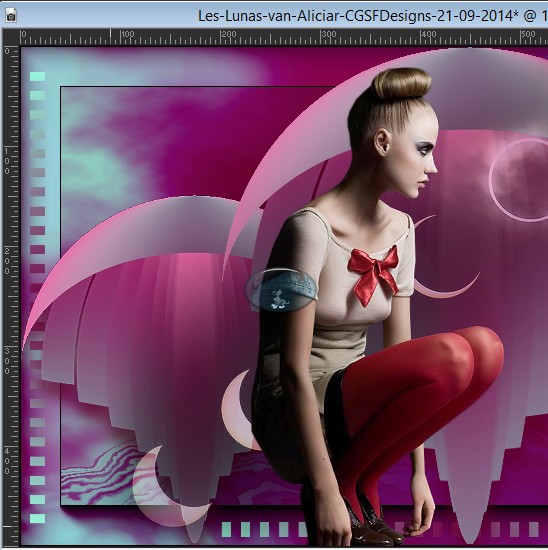Click the first teal square in bottom row
This screenshot has width=548, height=550.
(x=227, y=529)
